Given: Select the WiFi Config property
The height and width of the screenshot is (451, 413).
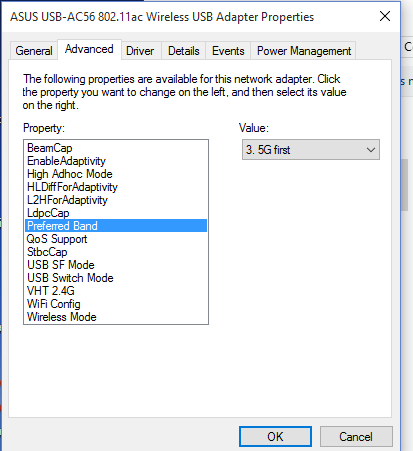Looking at the screenshot, I should pos(53,304).
